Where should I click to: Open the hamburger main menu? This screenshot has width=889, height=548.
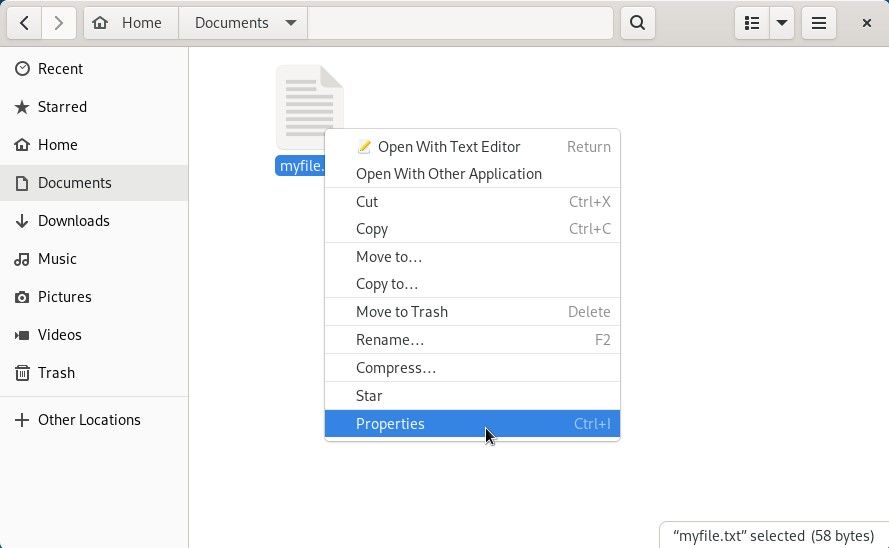(818, 23)
